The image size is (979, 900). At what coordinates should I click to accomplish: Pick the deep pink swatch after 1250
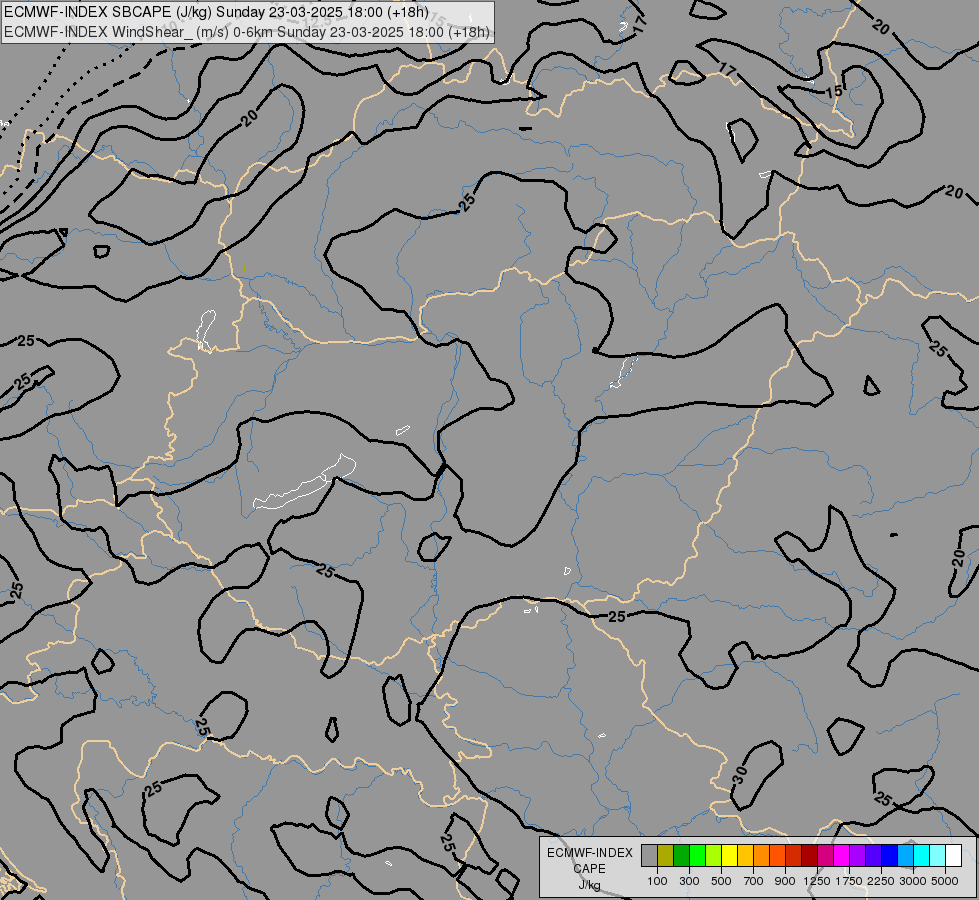point(825,855)
